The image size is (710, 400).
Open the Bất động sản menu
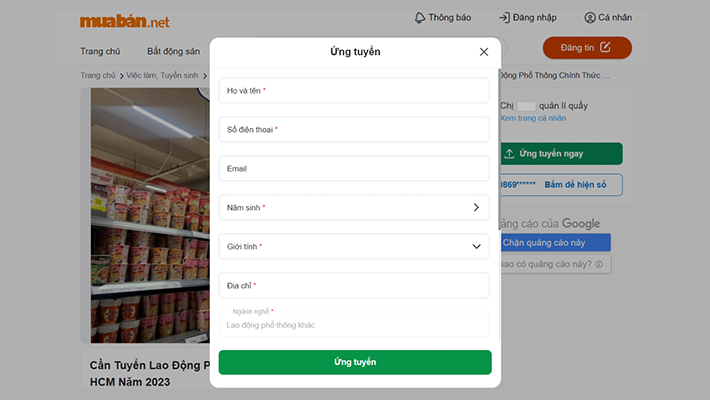(173, 51)
